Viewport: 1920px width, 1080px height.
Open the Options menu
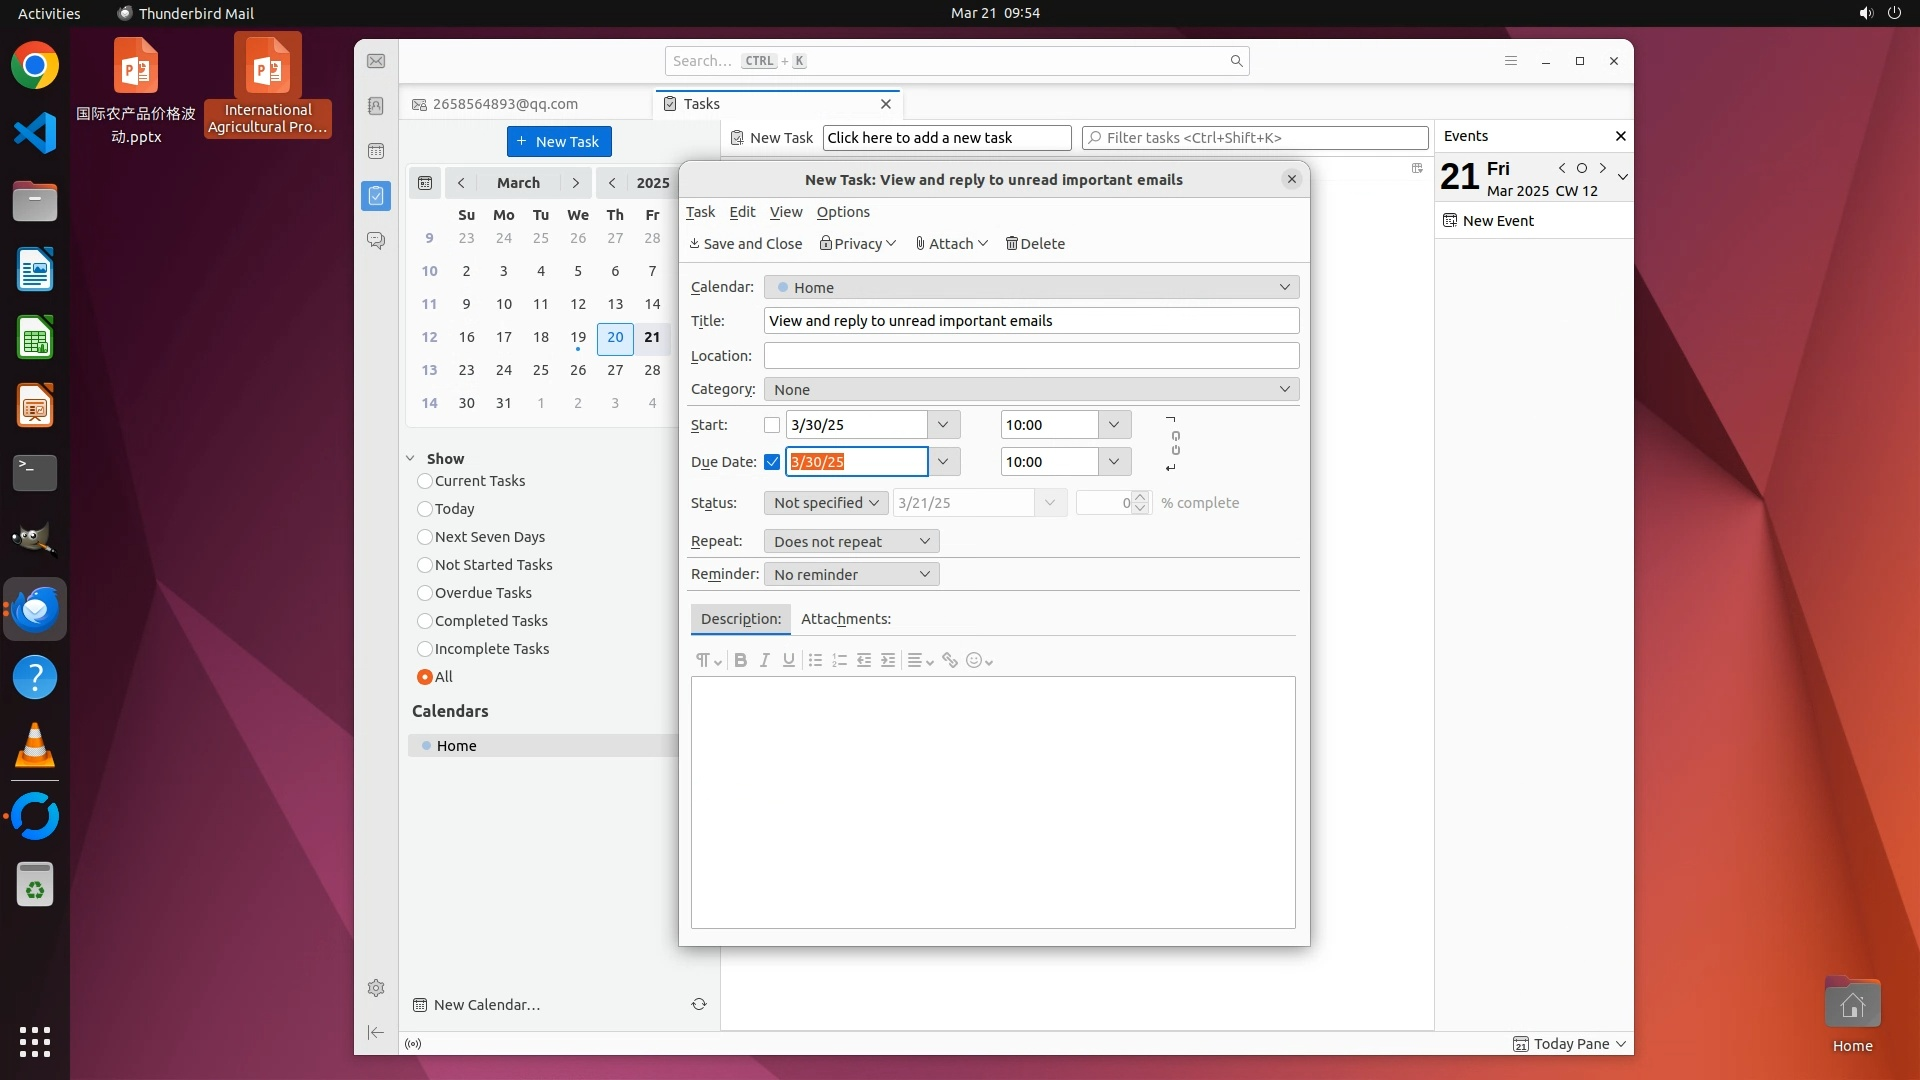[x=842, y=212]
